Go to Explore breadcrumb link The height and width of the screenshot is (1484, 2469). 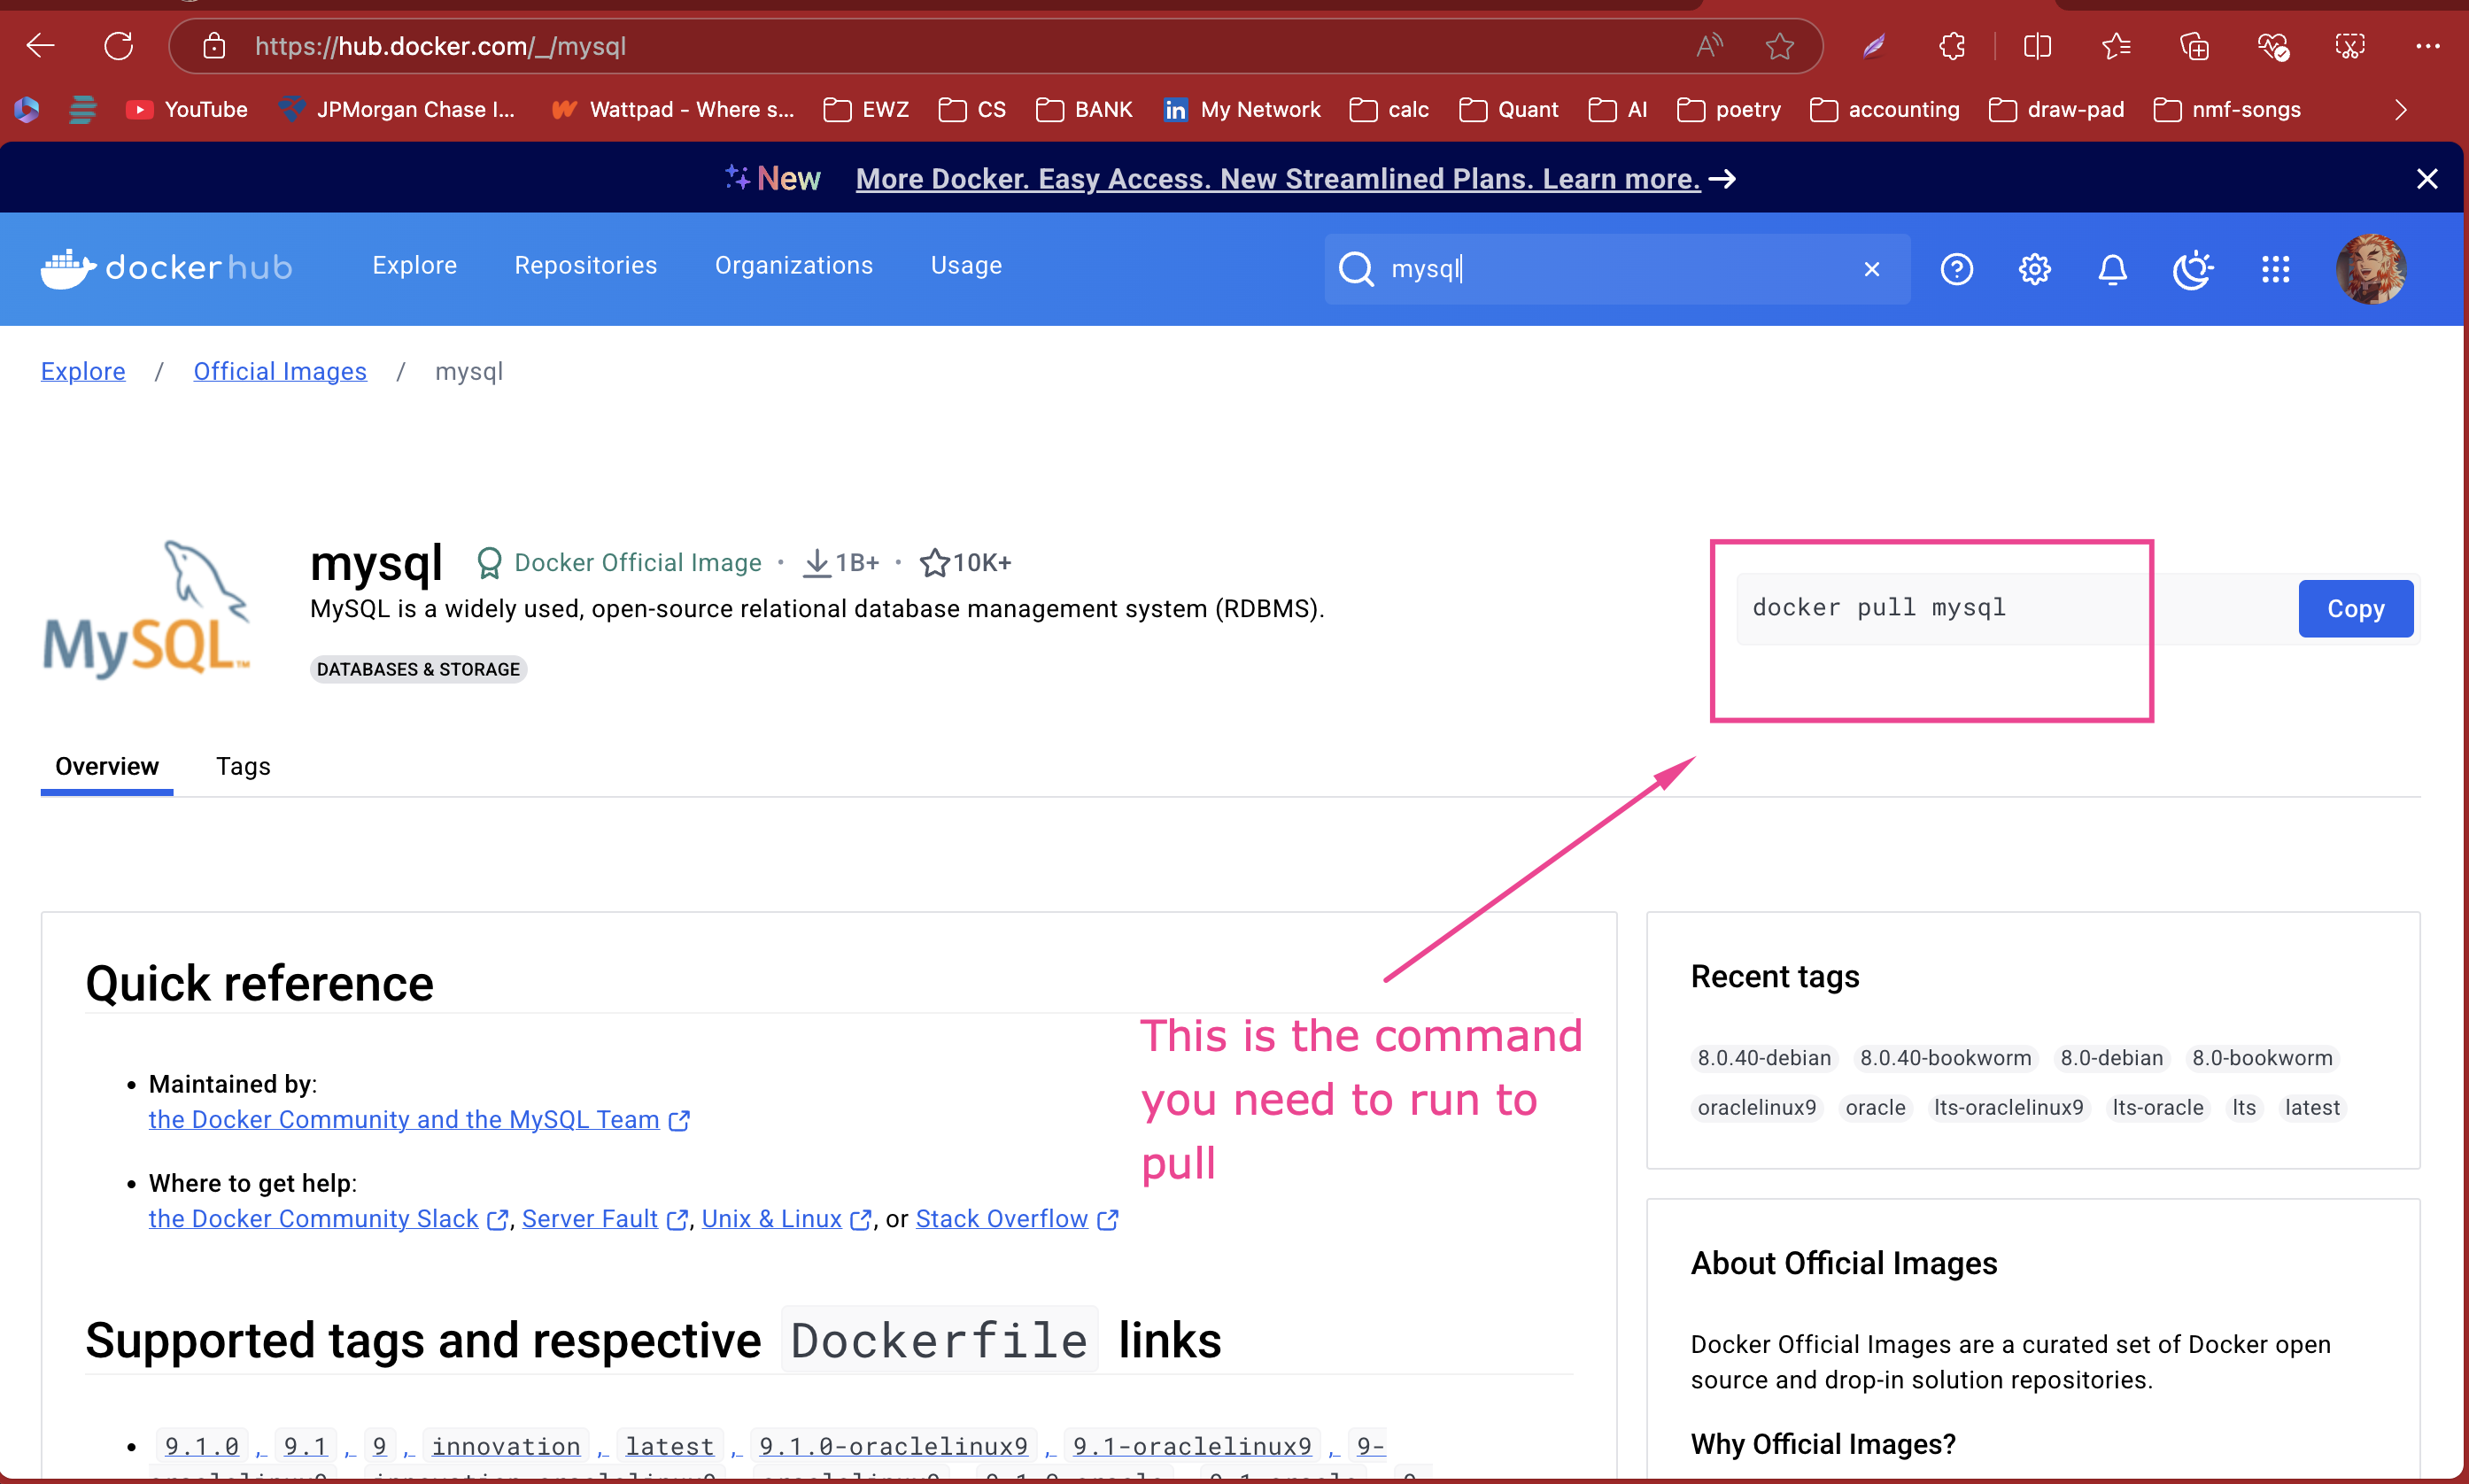(x=83, y=371)
